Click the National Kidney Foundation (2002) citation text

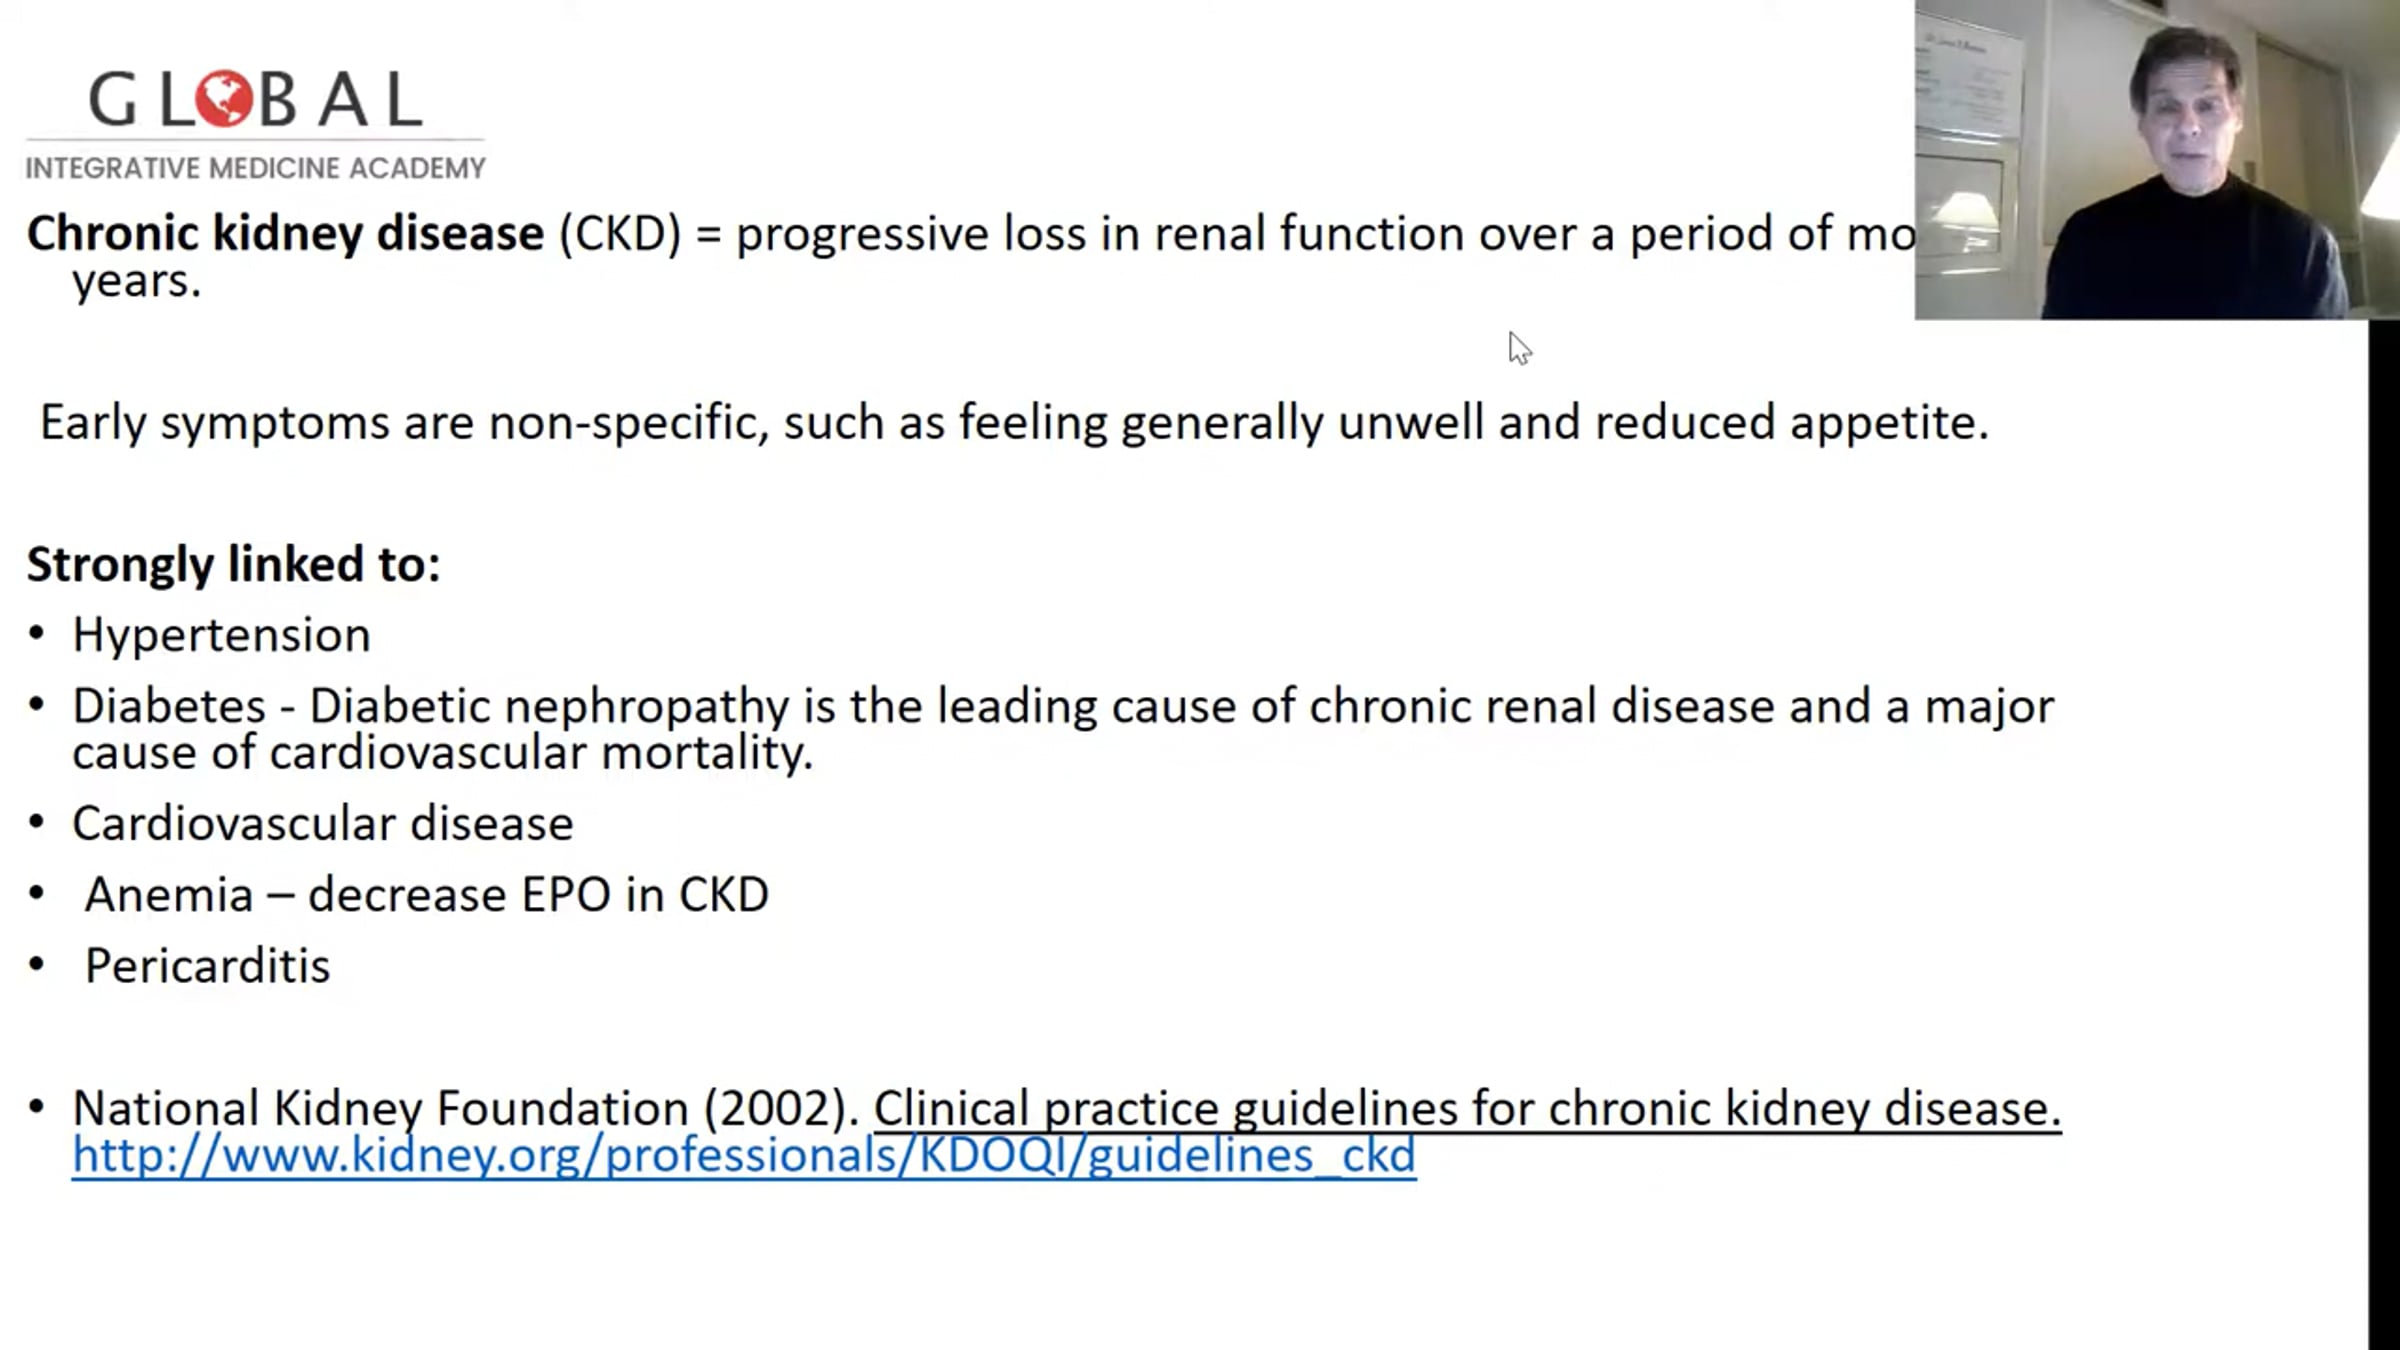[x=465, y=1108]
